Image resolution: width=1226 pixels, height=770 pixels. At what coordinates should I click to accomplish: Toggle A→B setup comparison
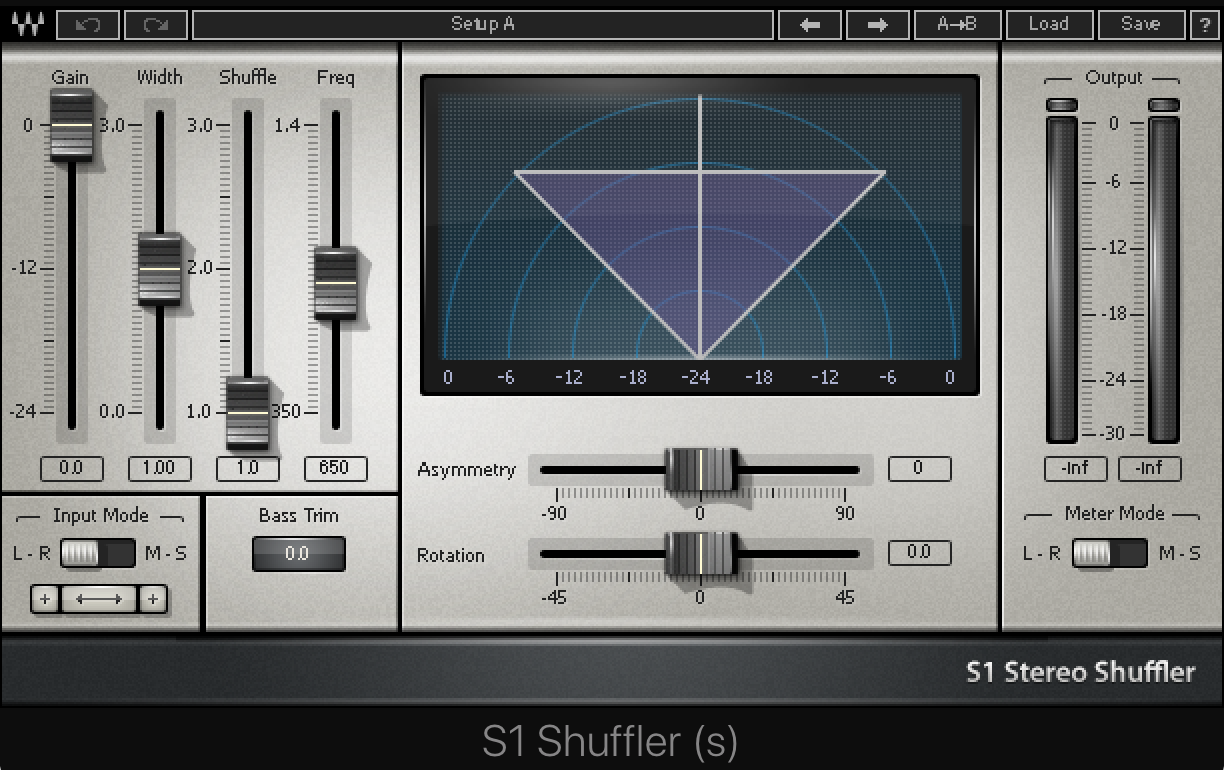[x=957, y=24]
